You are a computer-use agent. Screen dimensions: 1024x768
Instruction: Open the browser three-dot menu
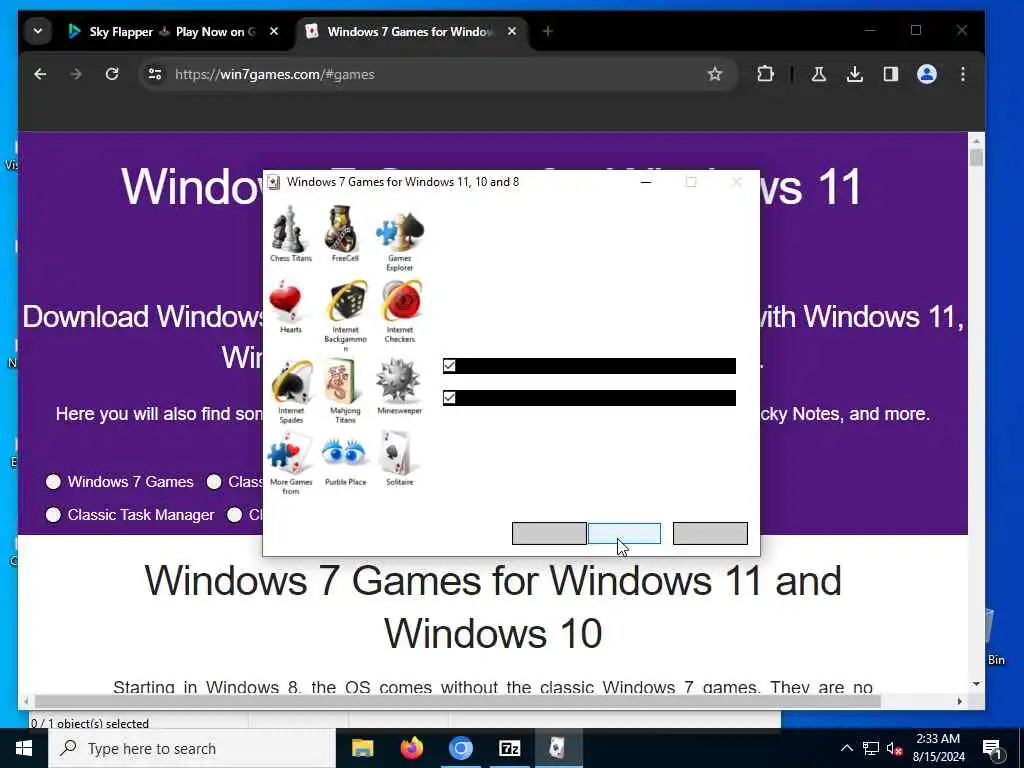click(963, 74)
